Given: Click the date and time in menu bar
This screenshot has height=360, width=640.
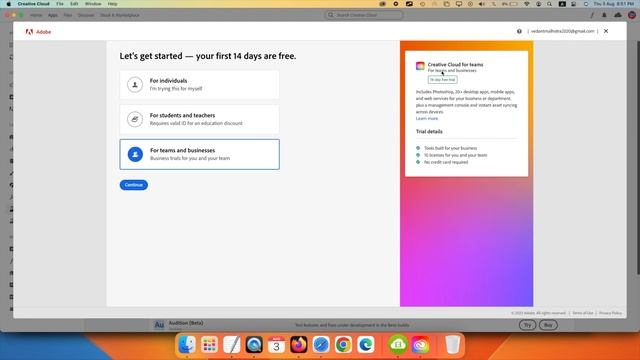Looking at the screenshot, I should pos(614,4).
